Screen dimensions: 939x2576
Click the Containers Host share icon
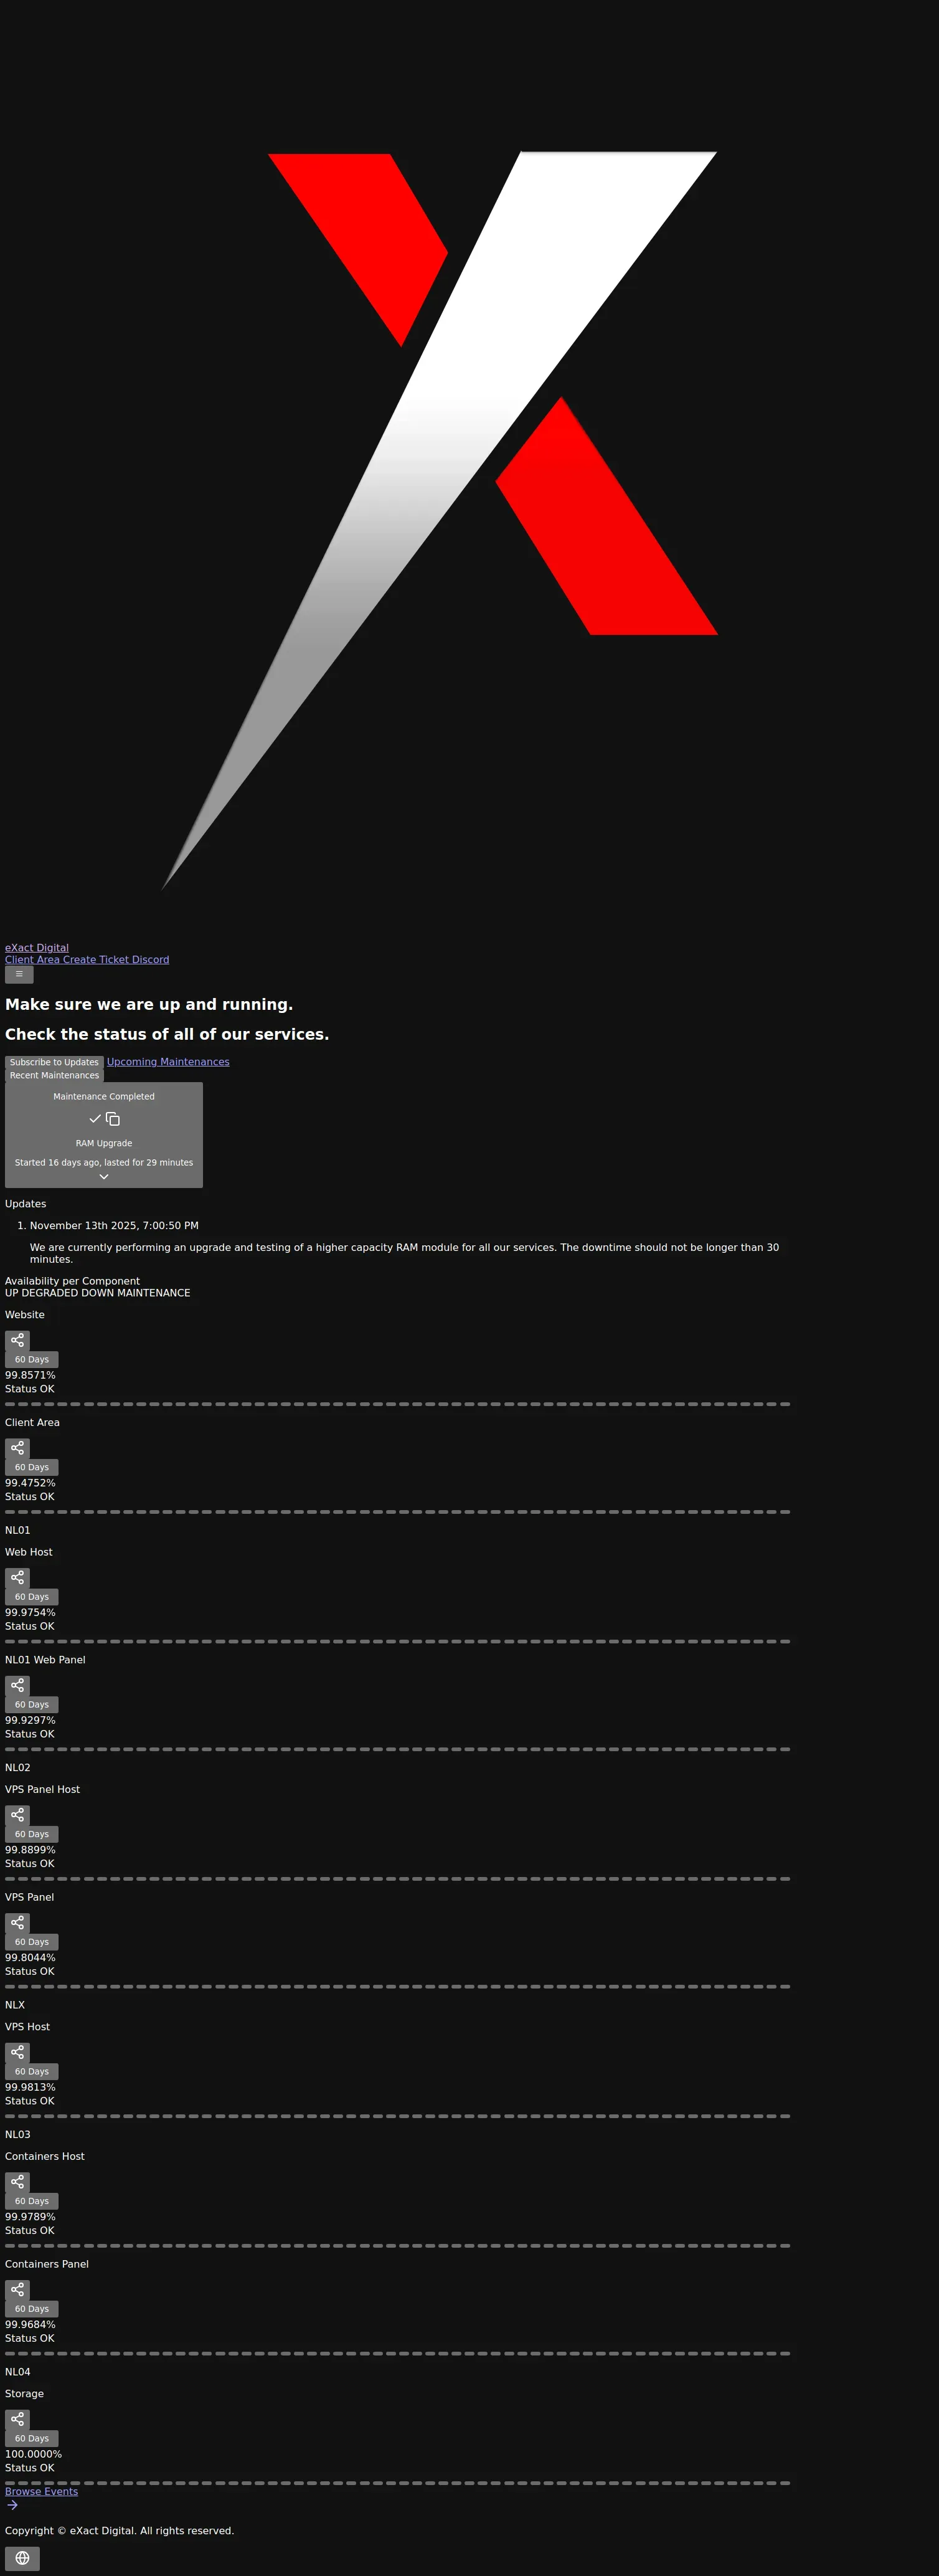[17, 2182]
